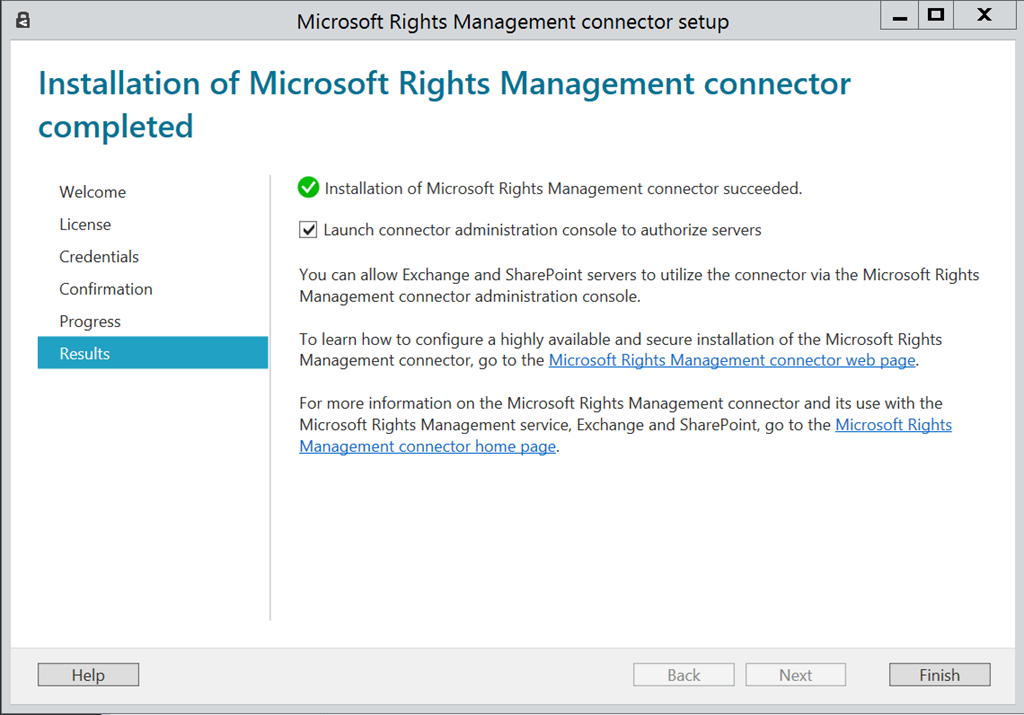Open the Confirmation step
The width and height of the screenshot is (1024, 715).
[106, 289]
